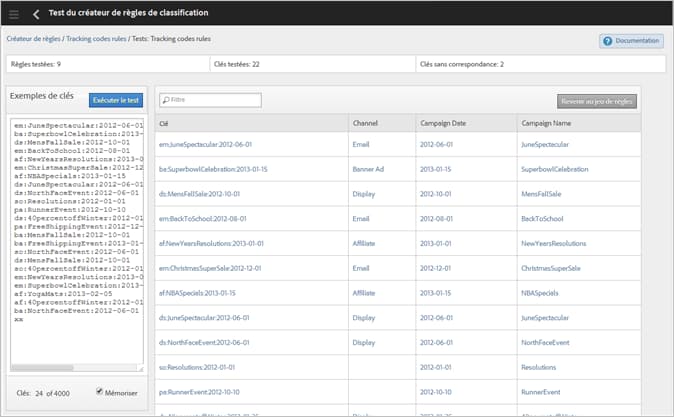Select the ba:SuperbowlCelebration:2013-01-15 key row
674x417 pixels.
(398, 169)
